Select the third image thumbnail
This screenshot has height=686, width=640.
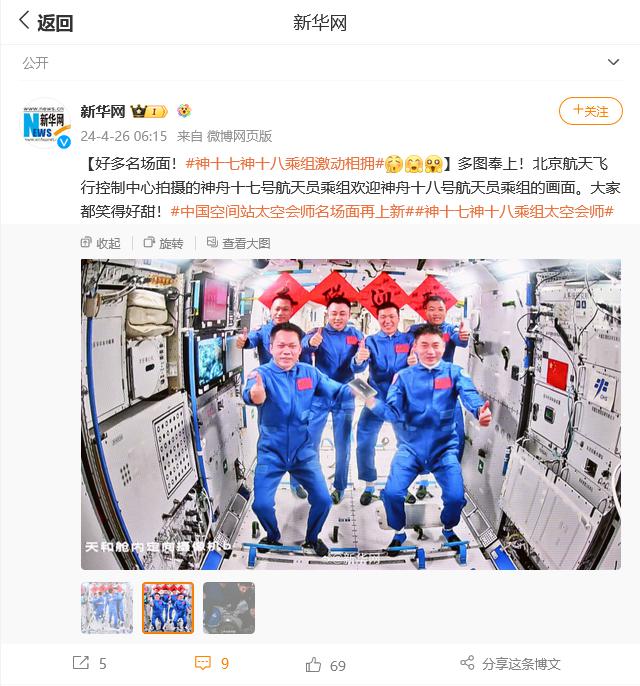click(x=229, y=608)
